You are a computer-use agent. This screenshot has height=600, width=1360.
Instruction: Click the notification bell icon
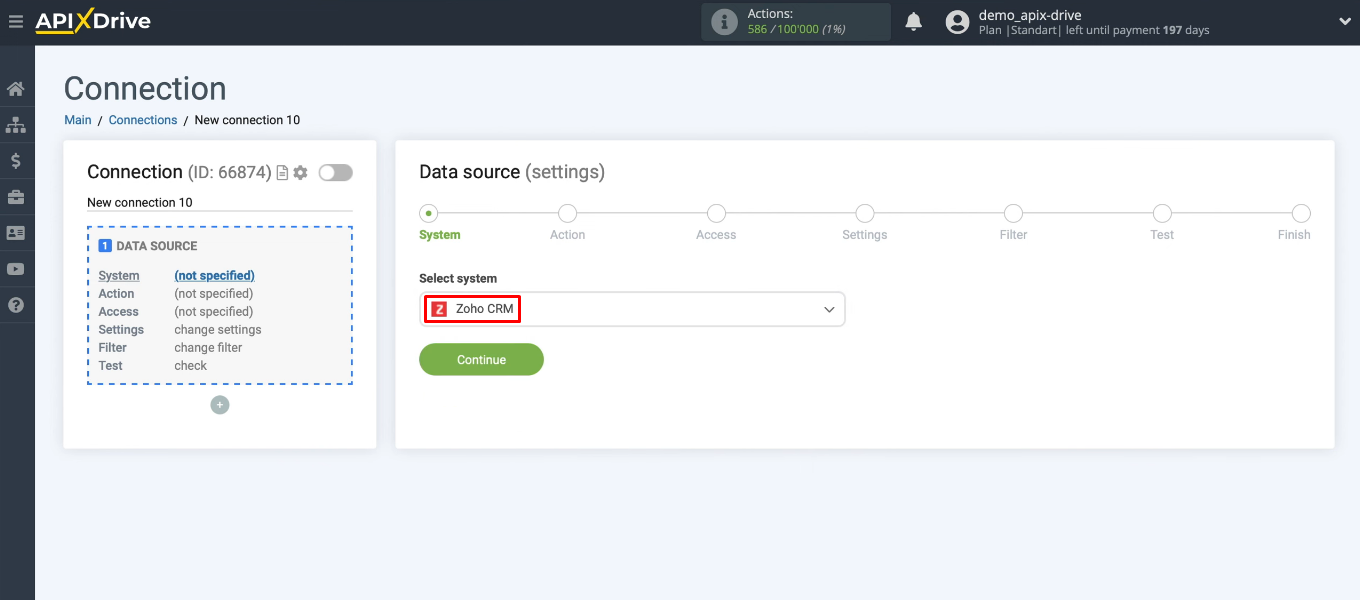click(x=913, y=20)
